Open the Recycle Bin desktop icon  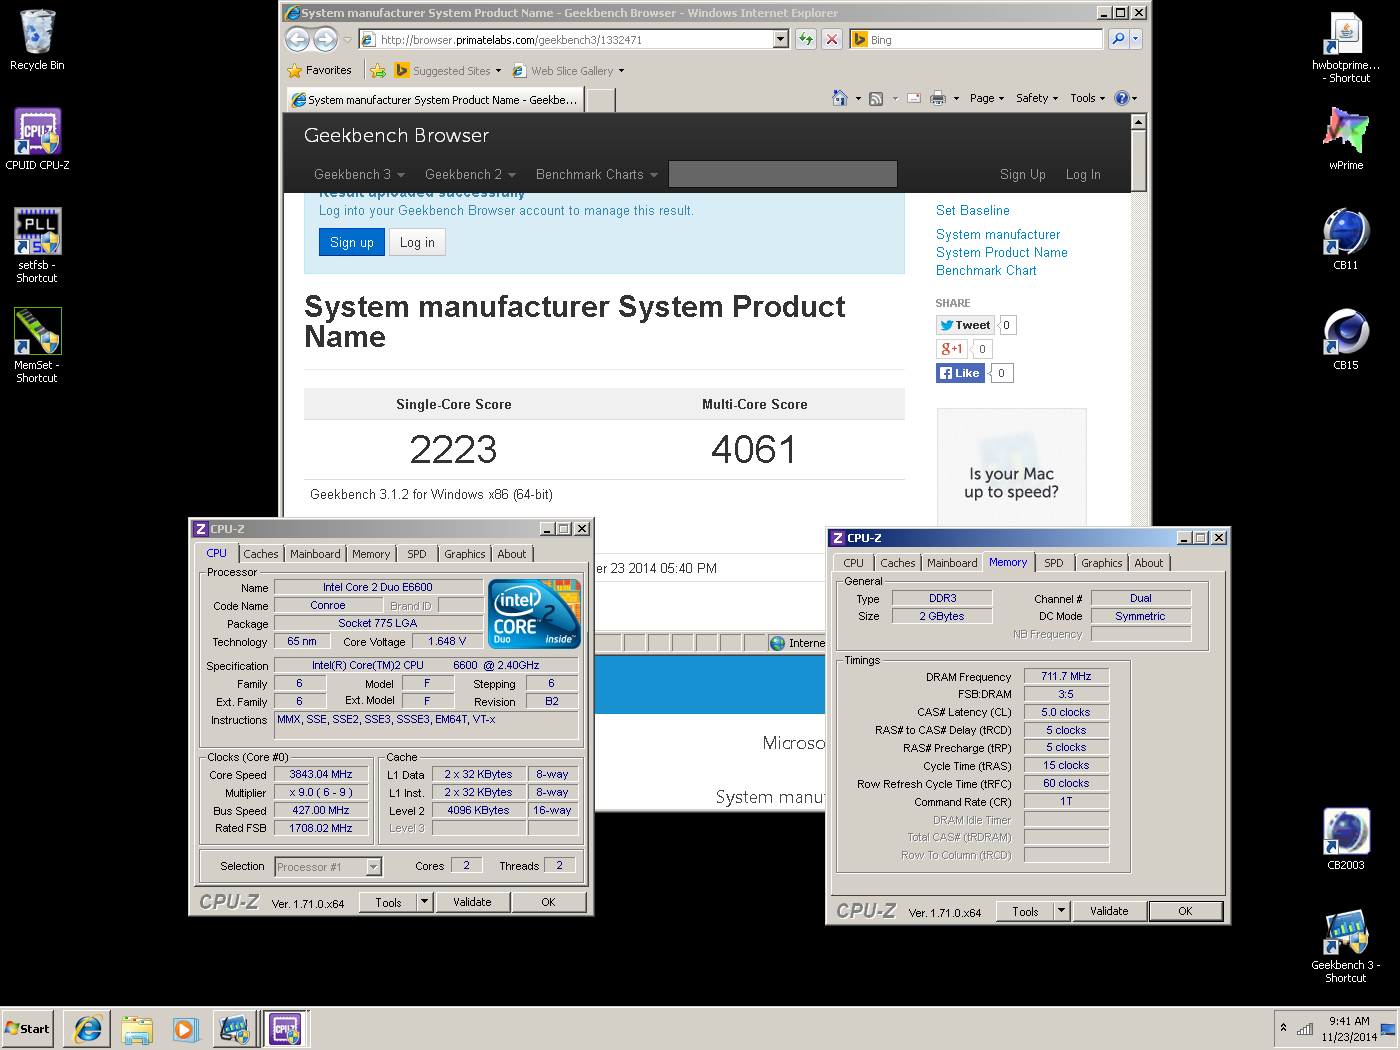pos(37,40)
